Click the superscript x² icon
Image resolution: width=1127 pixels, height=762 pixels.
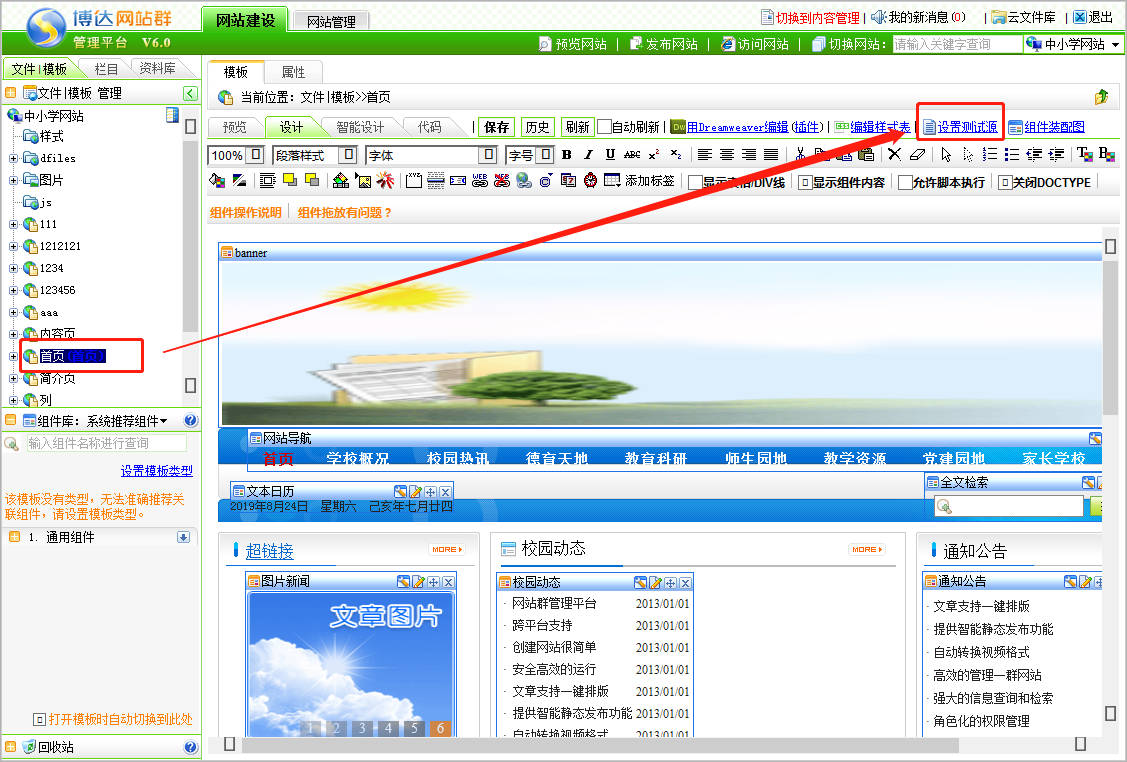(x=654, y=155)
